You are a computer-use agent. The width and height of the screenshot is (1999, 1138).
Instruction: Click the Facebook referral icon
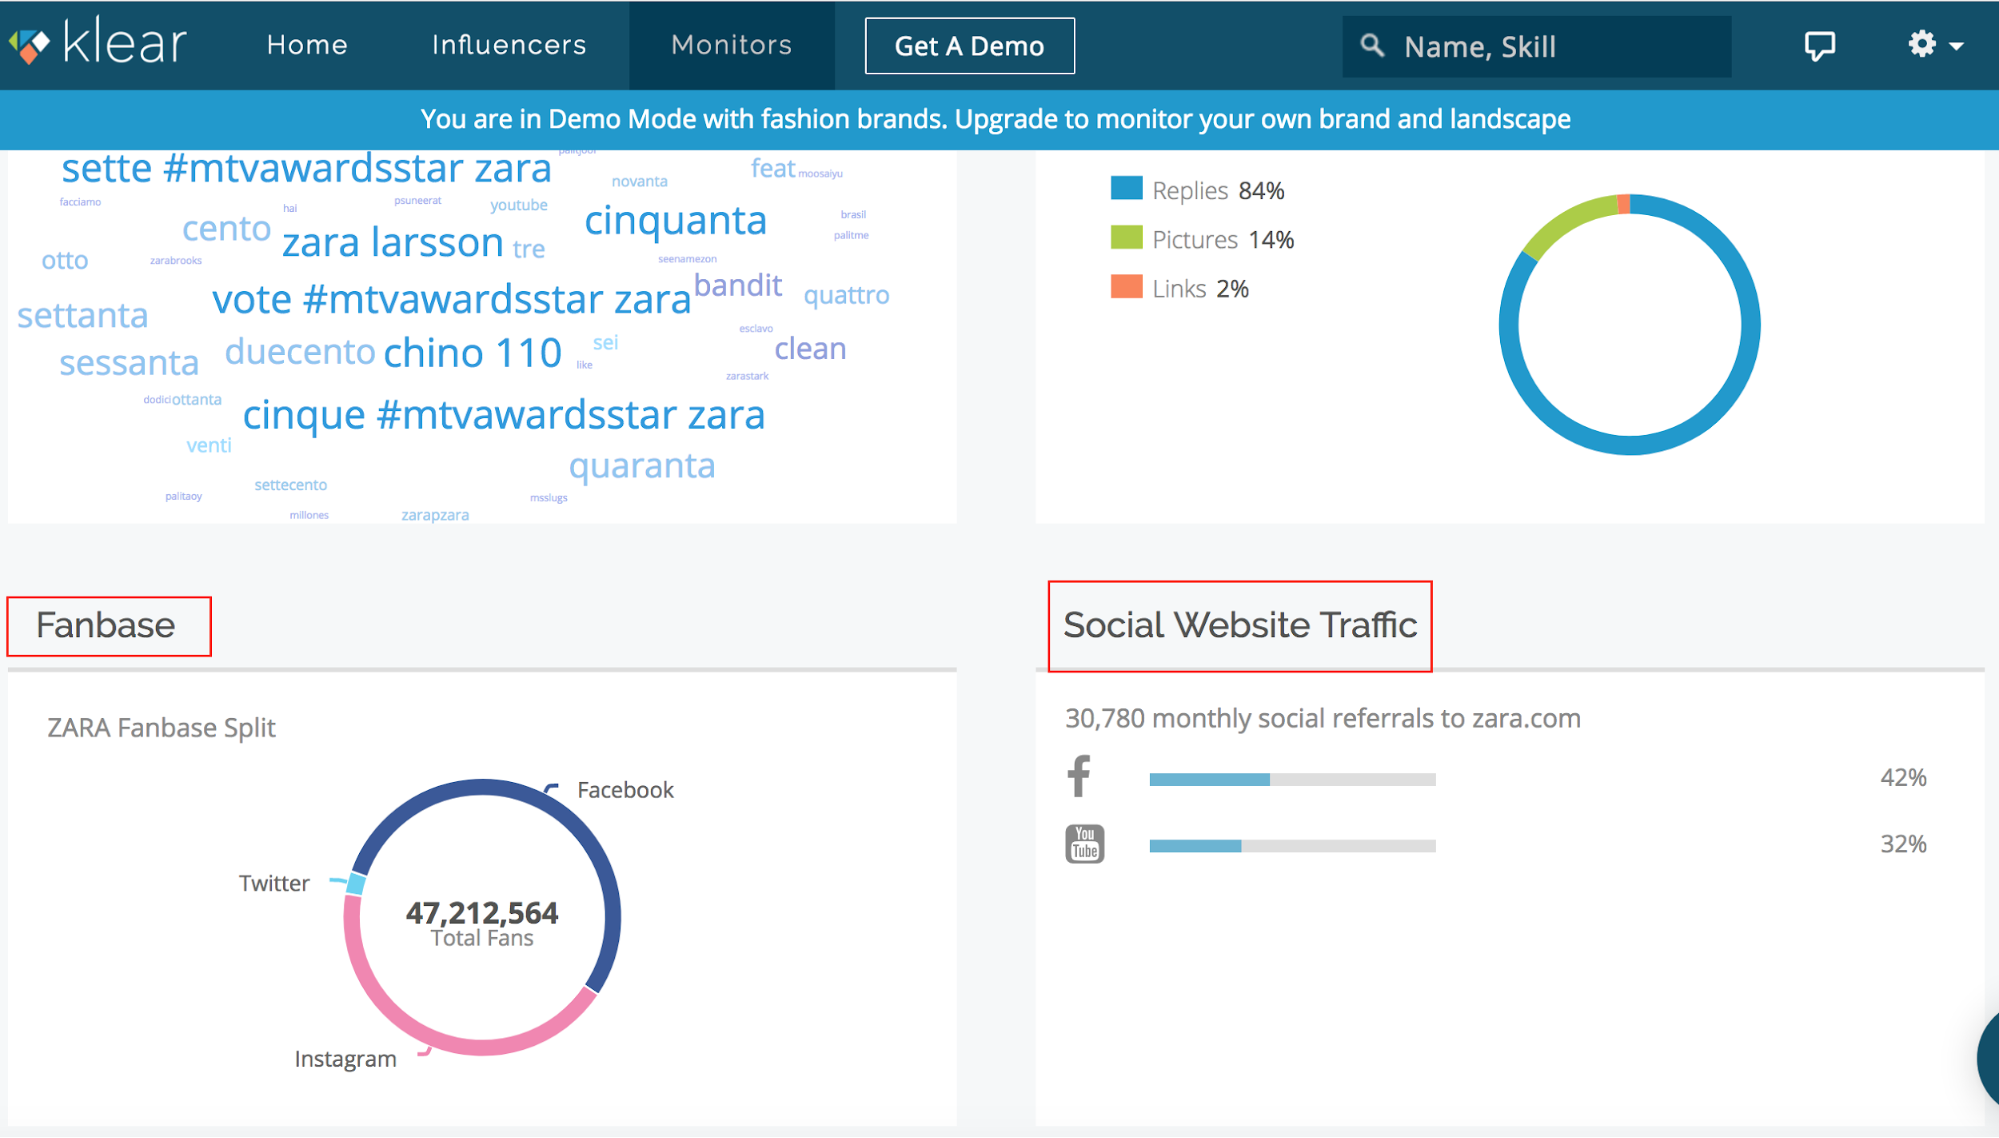point(1079,776)
